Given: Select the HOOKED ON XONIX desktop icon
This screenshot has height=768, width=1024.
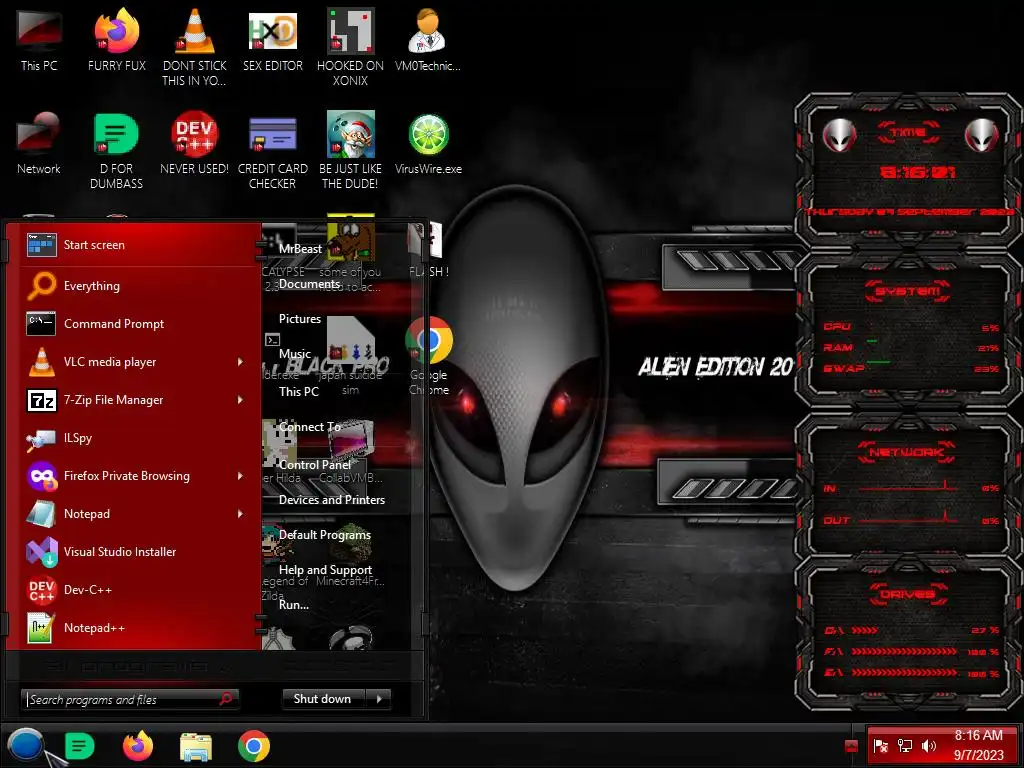Looking at the screenshot, I should point(351,47).
